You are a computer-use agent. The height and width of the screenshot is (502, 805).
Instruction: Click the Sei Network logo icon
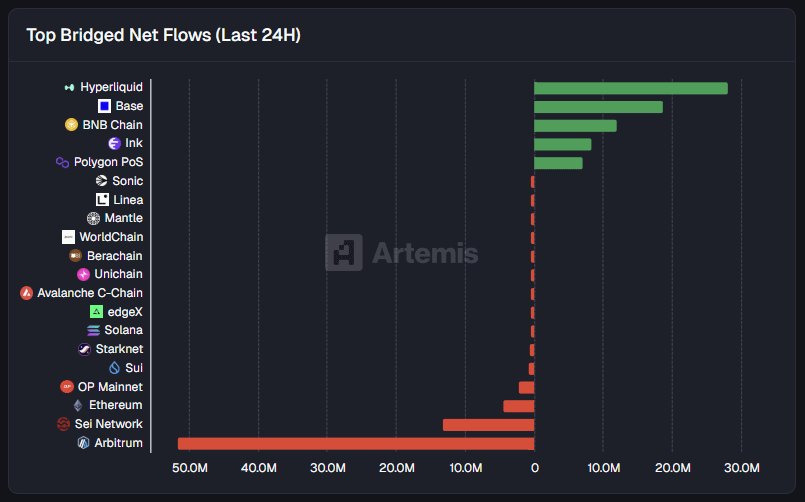click(64, 424)
